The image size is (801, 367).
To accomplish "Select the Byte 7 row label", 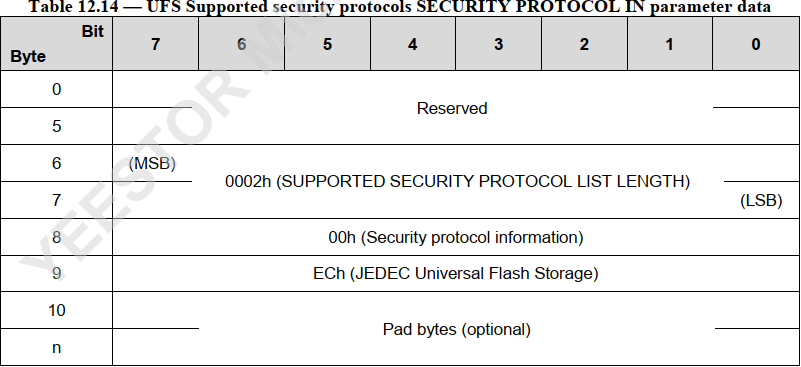I will coord(56,200).
